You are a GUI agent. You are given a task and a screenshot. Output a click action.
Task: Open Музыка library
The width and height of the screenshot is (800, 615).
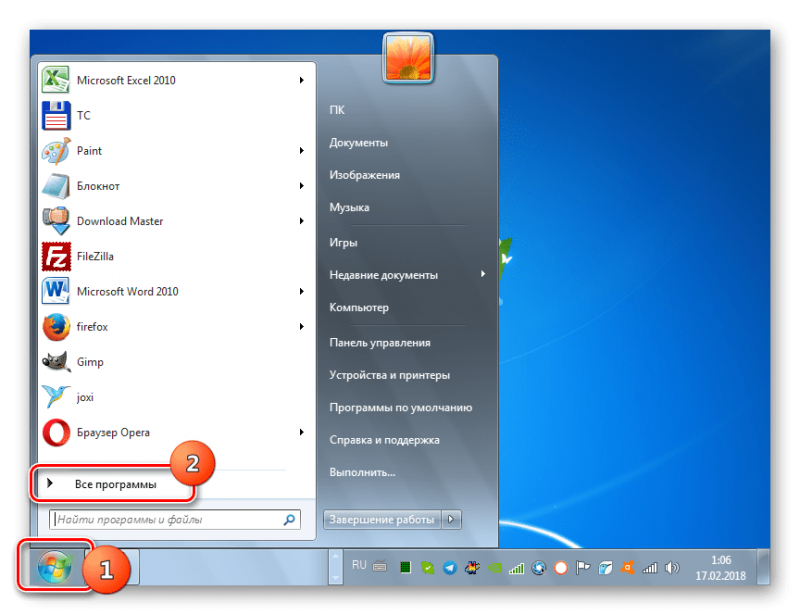(x=349, y=207)
